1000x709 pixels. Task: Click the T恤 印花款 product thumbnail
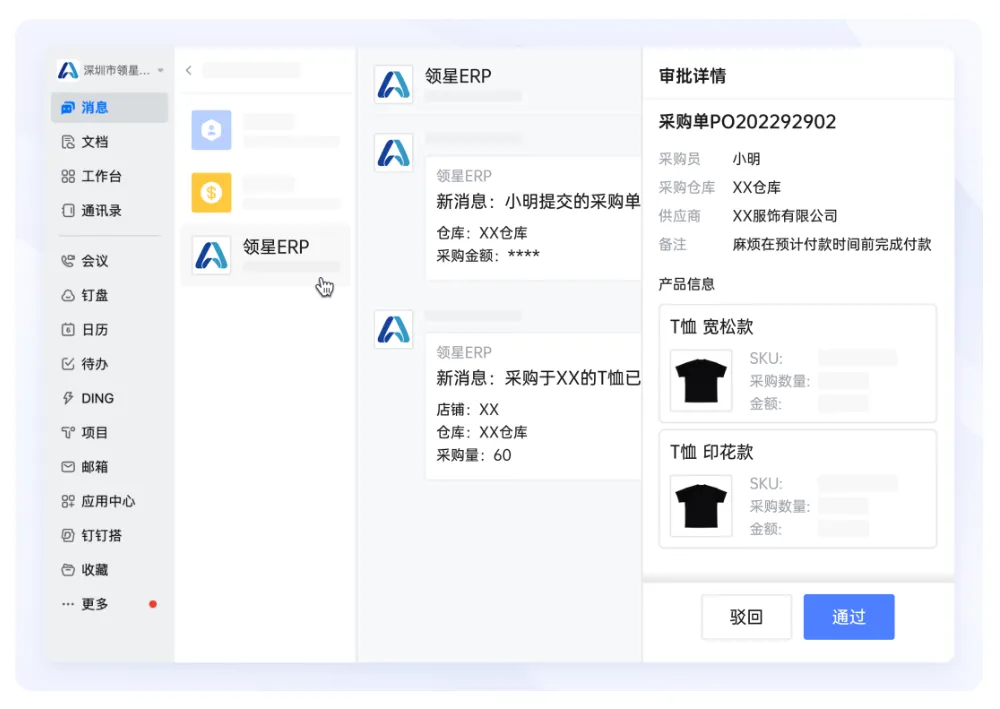(701, 506)
